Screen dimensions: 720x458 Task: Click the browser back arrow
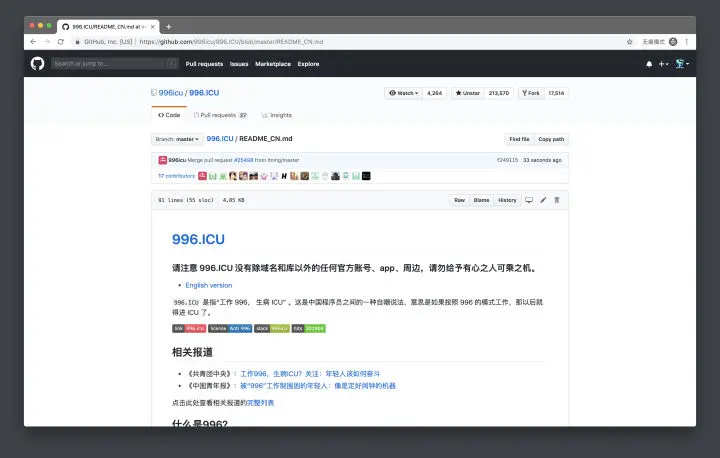pyautogui.click(x=33, y=42)
